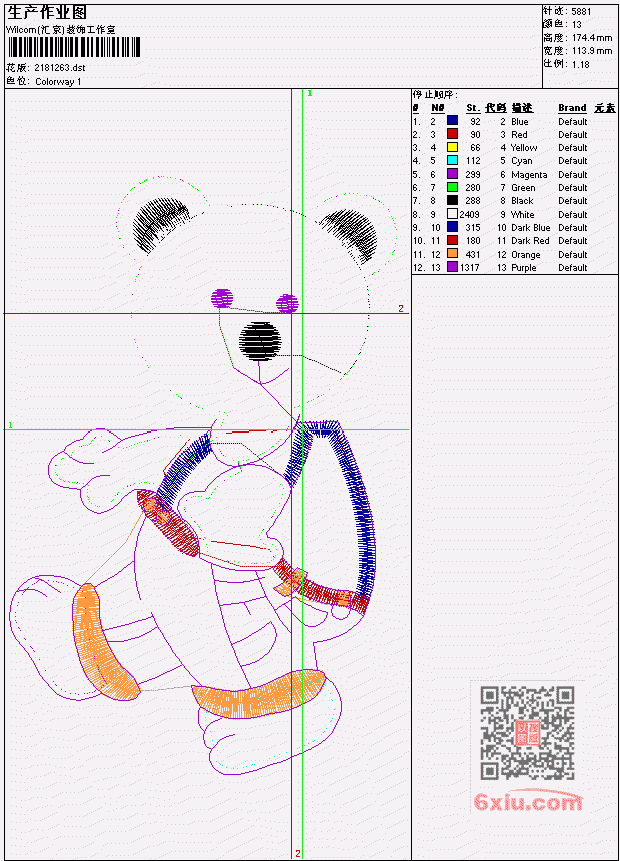This screenshot has width=620, height=861.
Task: Click the scale value 1.18
Action: (580, 64)
